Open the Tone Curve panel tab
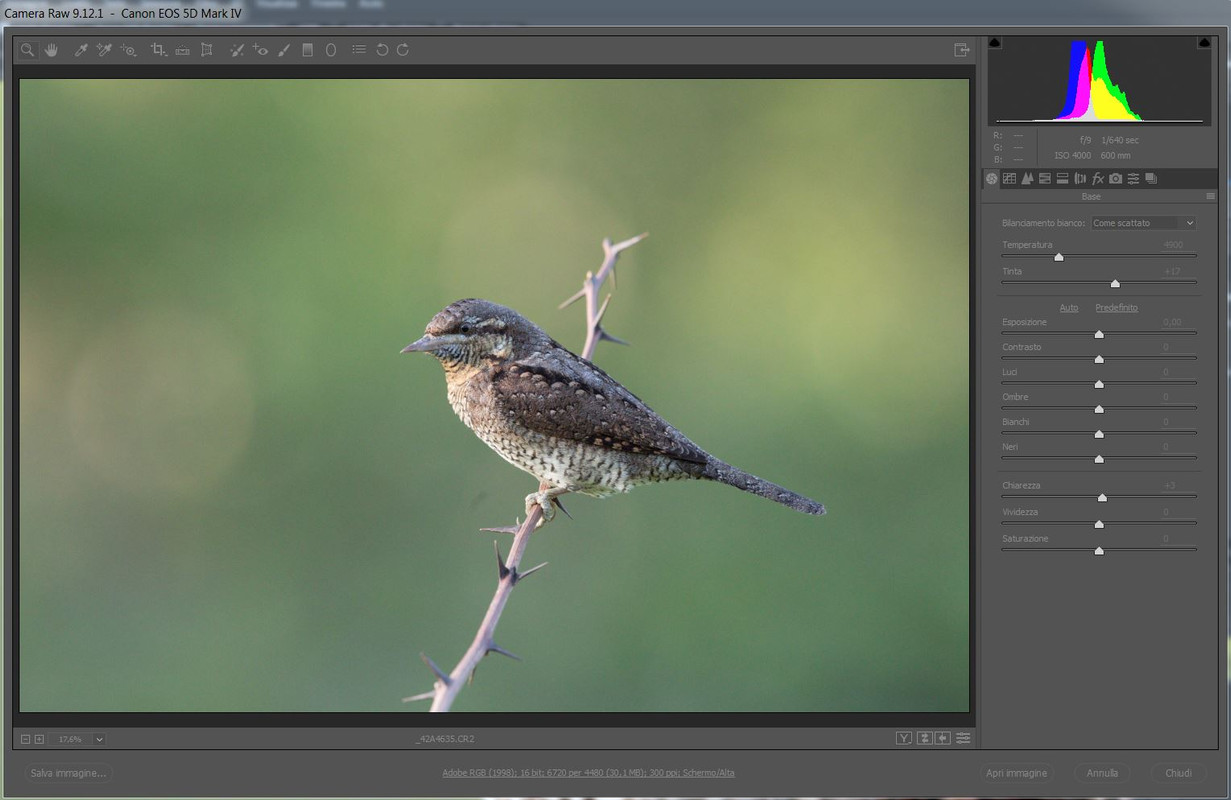This screenshot has height=800, width=1231. coord(1010,178)
